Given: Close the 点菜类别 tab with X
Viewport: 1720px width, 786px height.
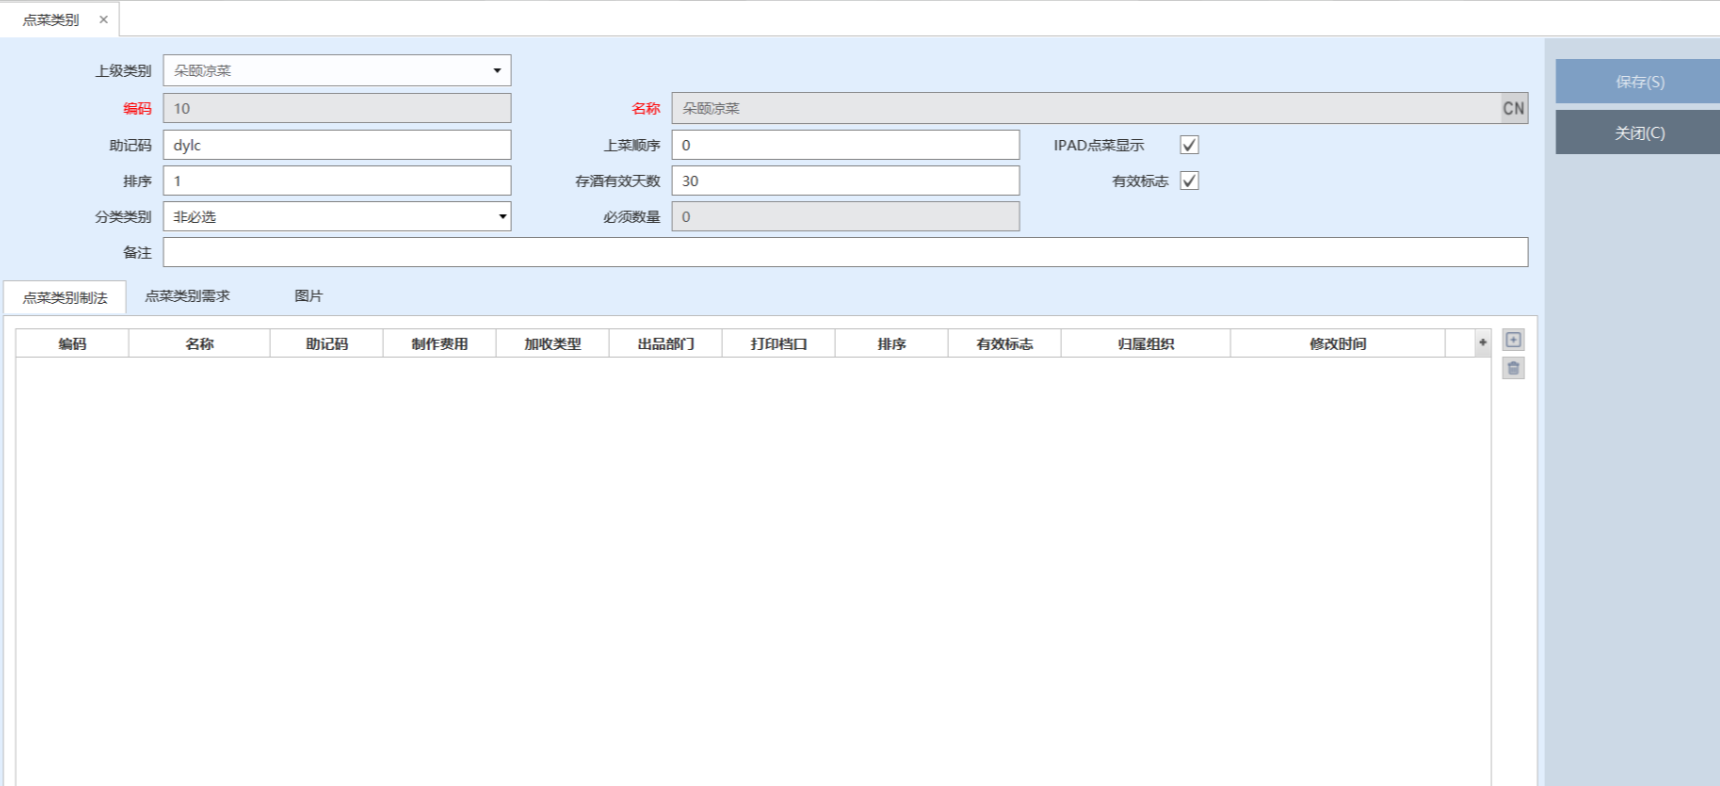Looking at the screenshot, I should [x=103, y=20].
